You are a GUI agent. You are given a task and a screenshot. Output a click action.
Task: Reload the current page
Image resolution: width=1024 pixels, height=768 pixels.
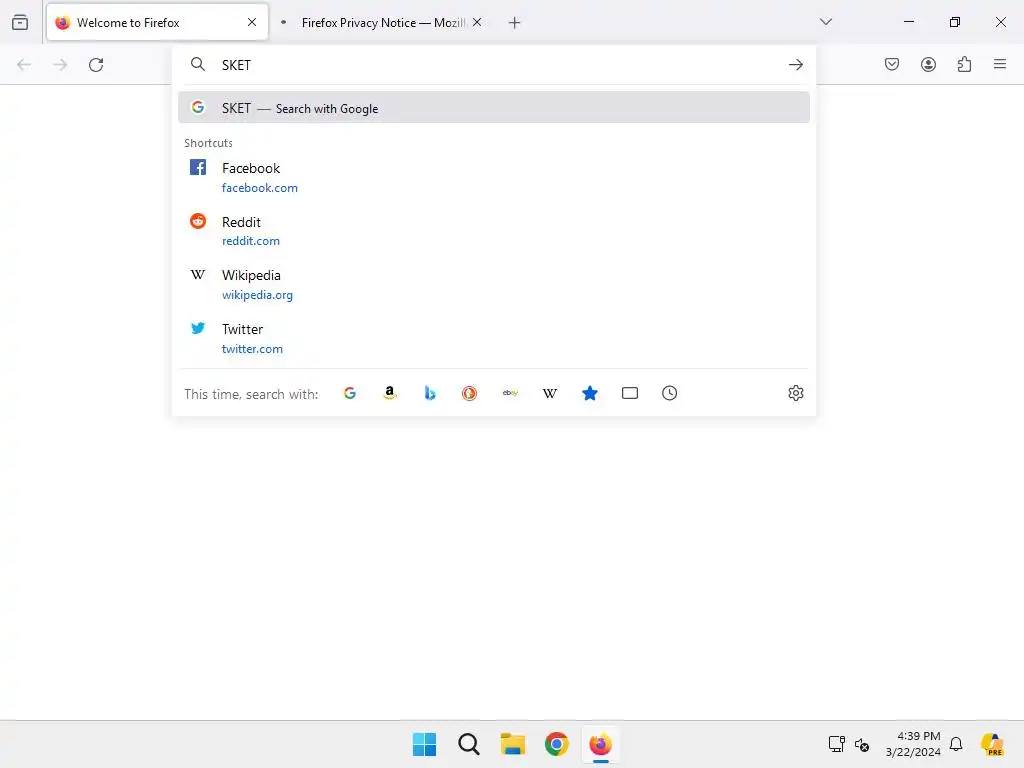96,65
